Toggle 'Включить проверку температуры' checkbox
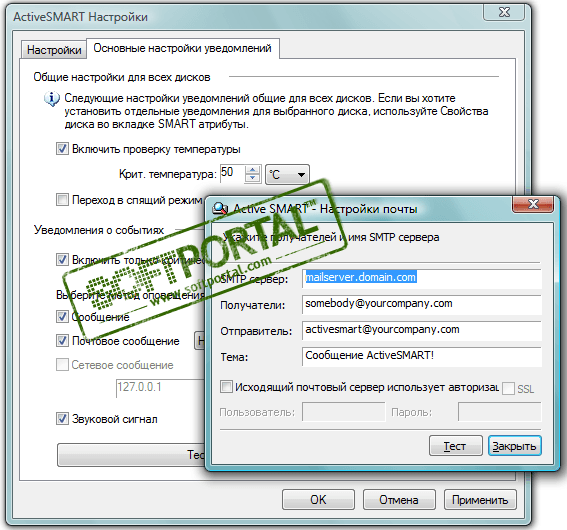The height and width of the screenshot is (530, 567). click(62, 149)
